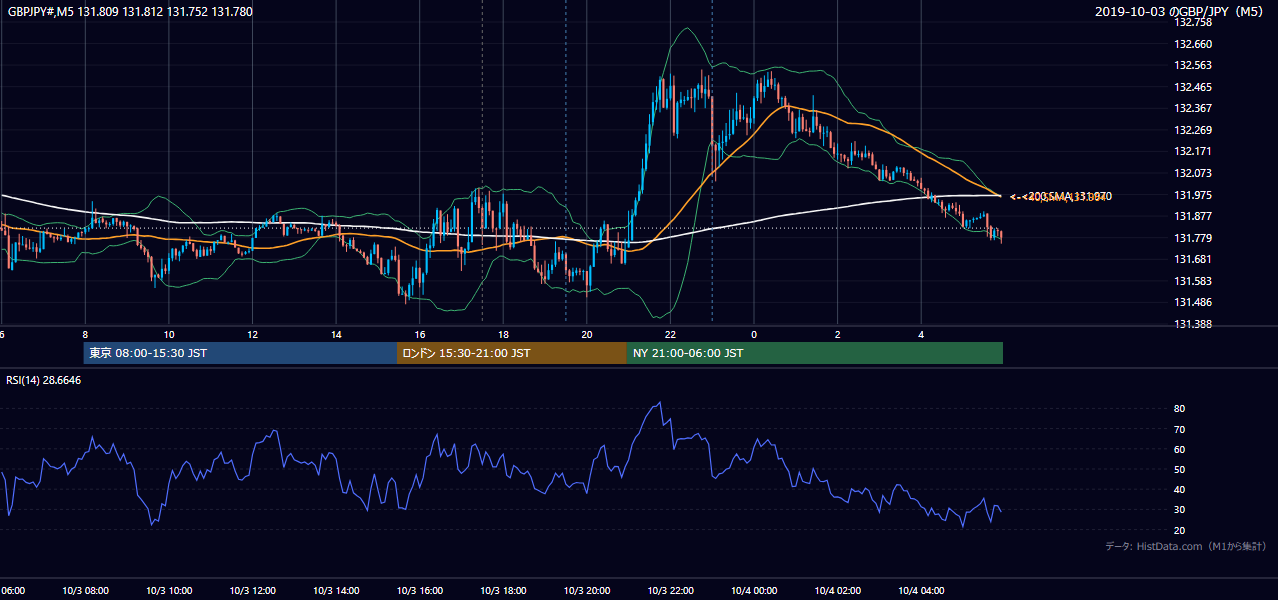This screenshot has width=1278, height=600.
Task: Click RSI scale value 30
Action: (1179, 510)
